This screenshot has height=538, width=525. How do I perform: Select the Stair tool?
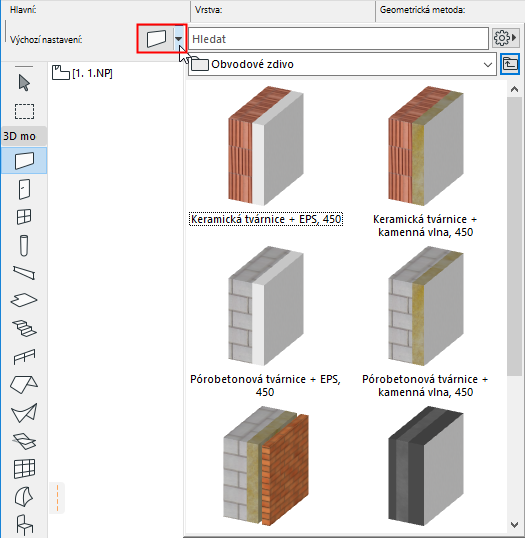(x=24, y=328)
